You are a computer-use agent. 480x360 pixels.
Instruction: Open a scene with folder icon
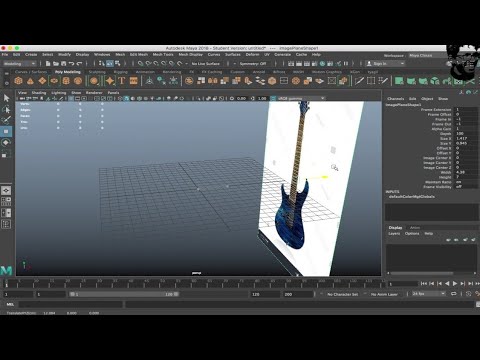(x=56, y=63)
